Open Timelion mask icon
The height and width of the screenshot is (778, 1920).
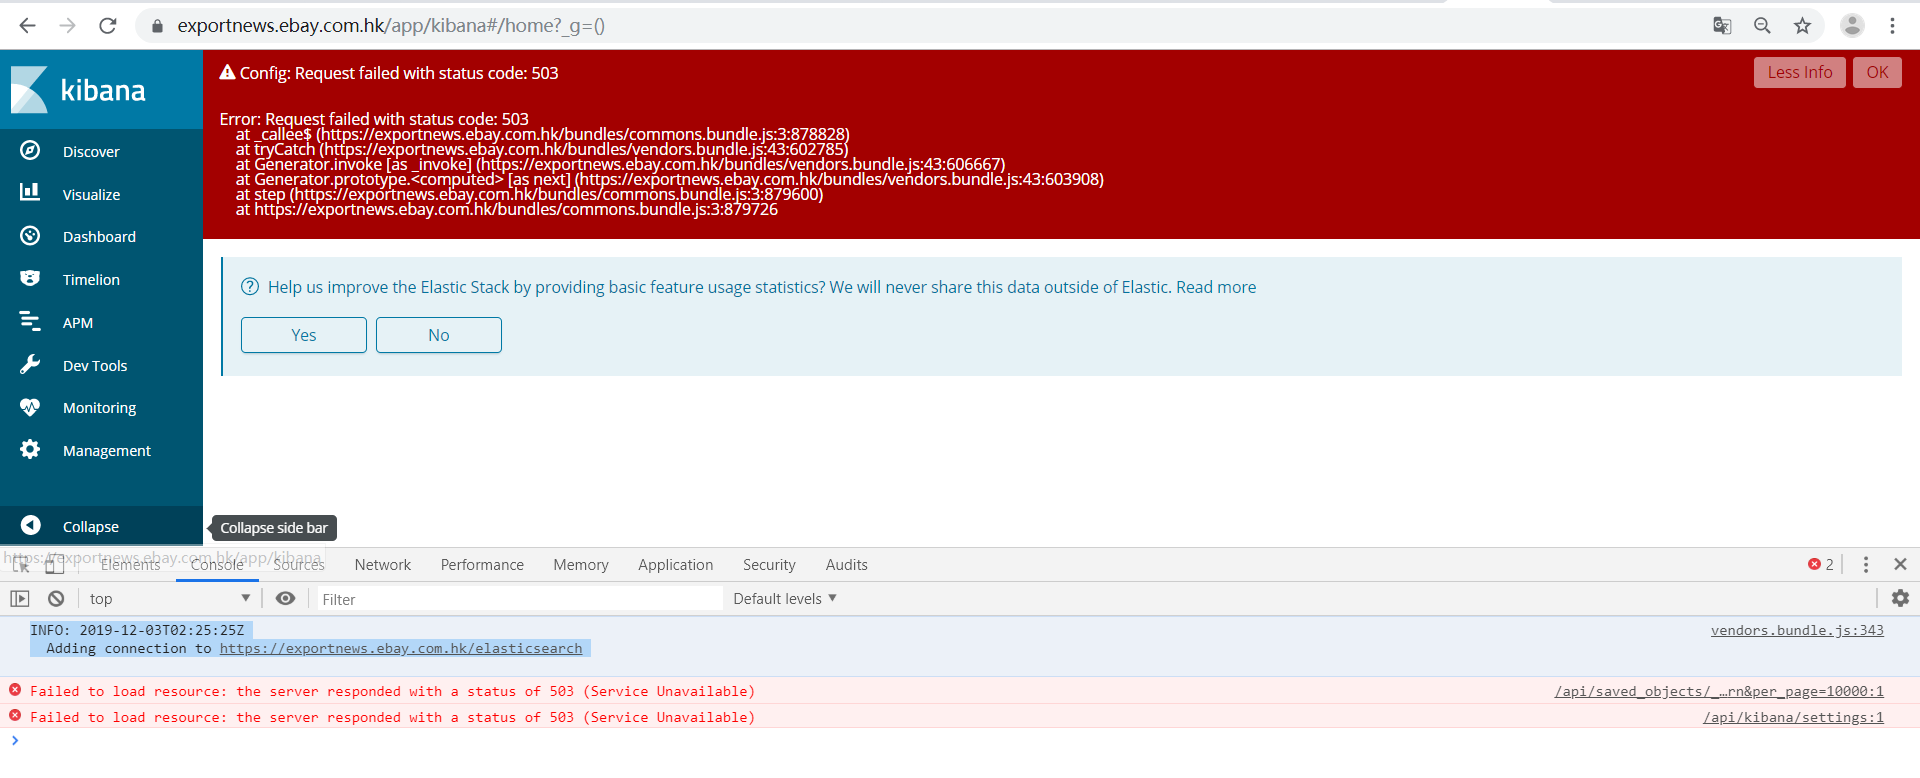tap(30, 279)
